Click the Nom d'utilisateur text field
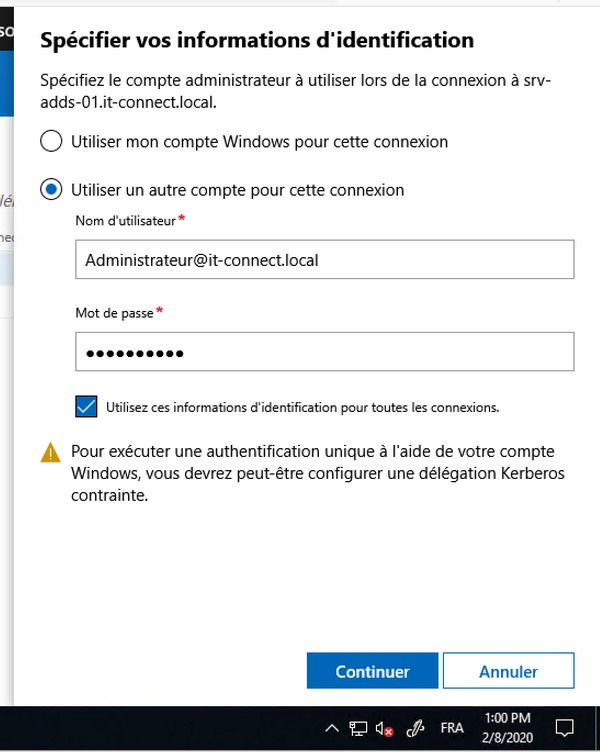 (324, 260)
